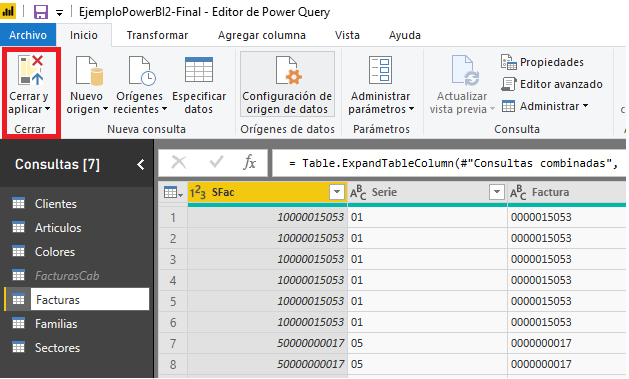The width and height of the screenshot is (629, 379).
Task: Click the Orígenes recientes icon
Action: (x=142, y=71)
